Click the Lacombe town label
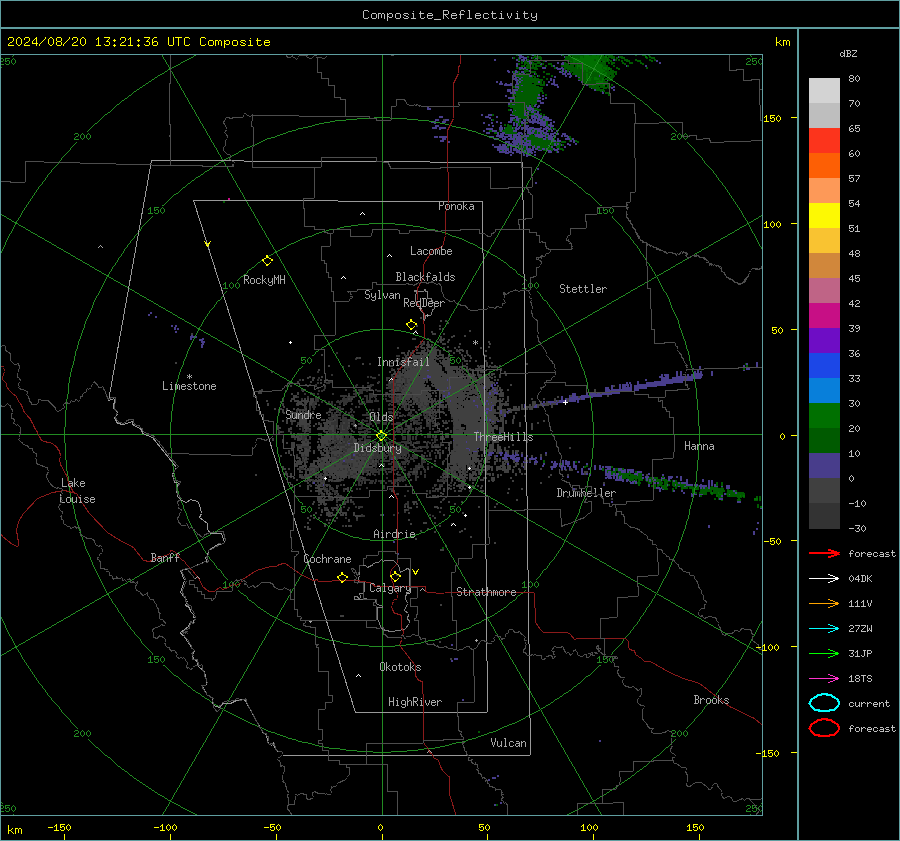This screenshot has width=900, height=841. [x=431, y=251]
